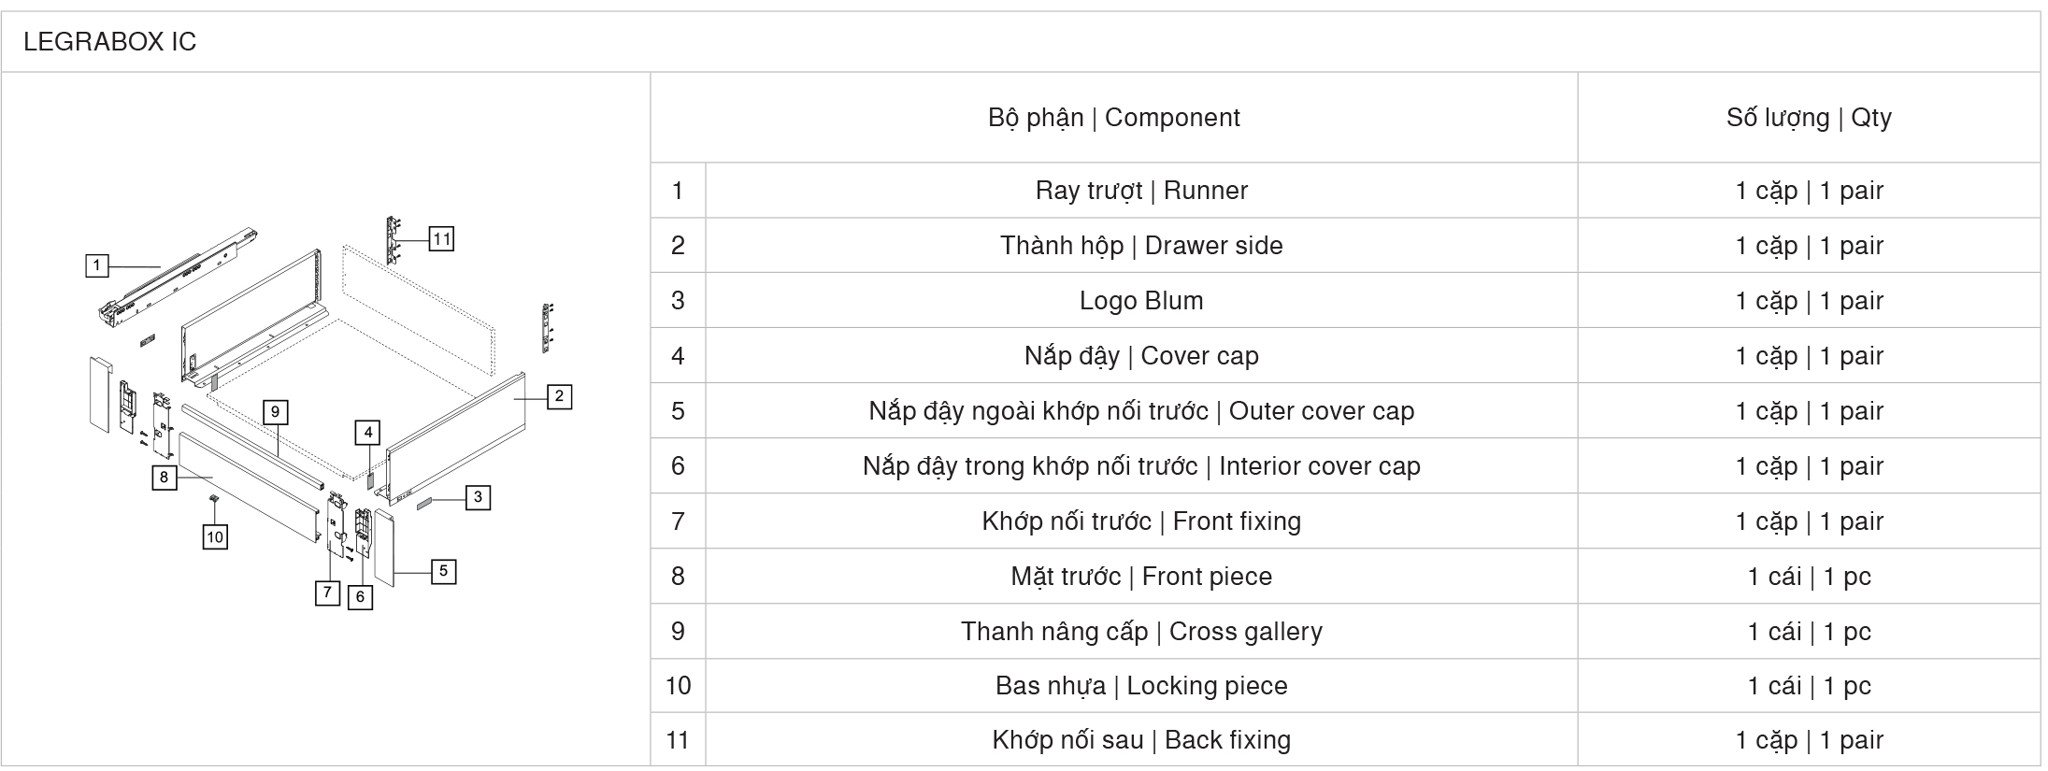Click callout label 2 on drawer side

(x=559, y=397)
